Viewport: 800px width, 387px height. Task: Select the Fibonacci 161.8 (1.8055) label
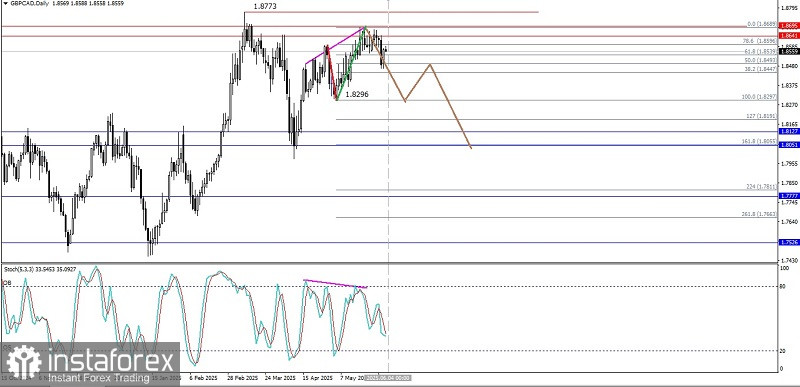(x=759, y=142)
